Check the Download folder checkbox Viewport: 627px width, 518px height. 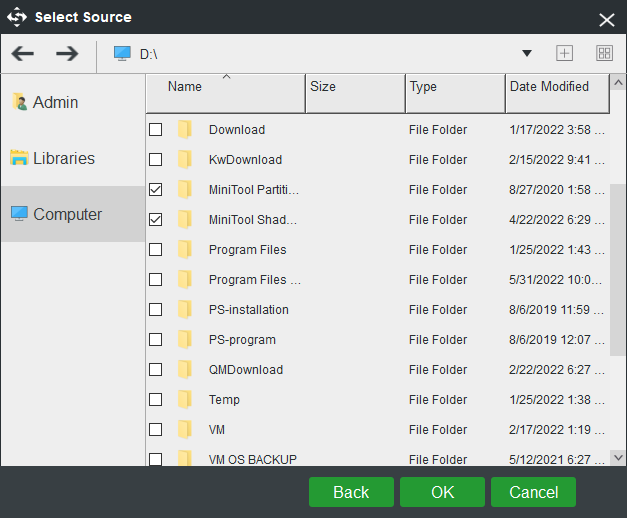tap(155, 130)
